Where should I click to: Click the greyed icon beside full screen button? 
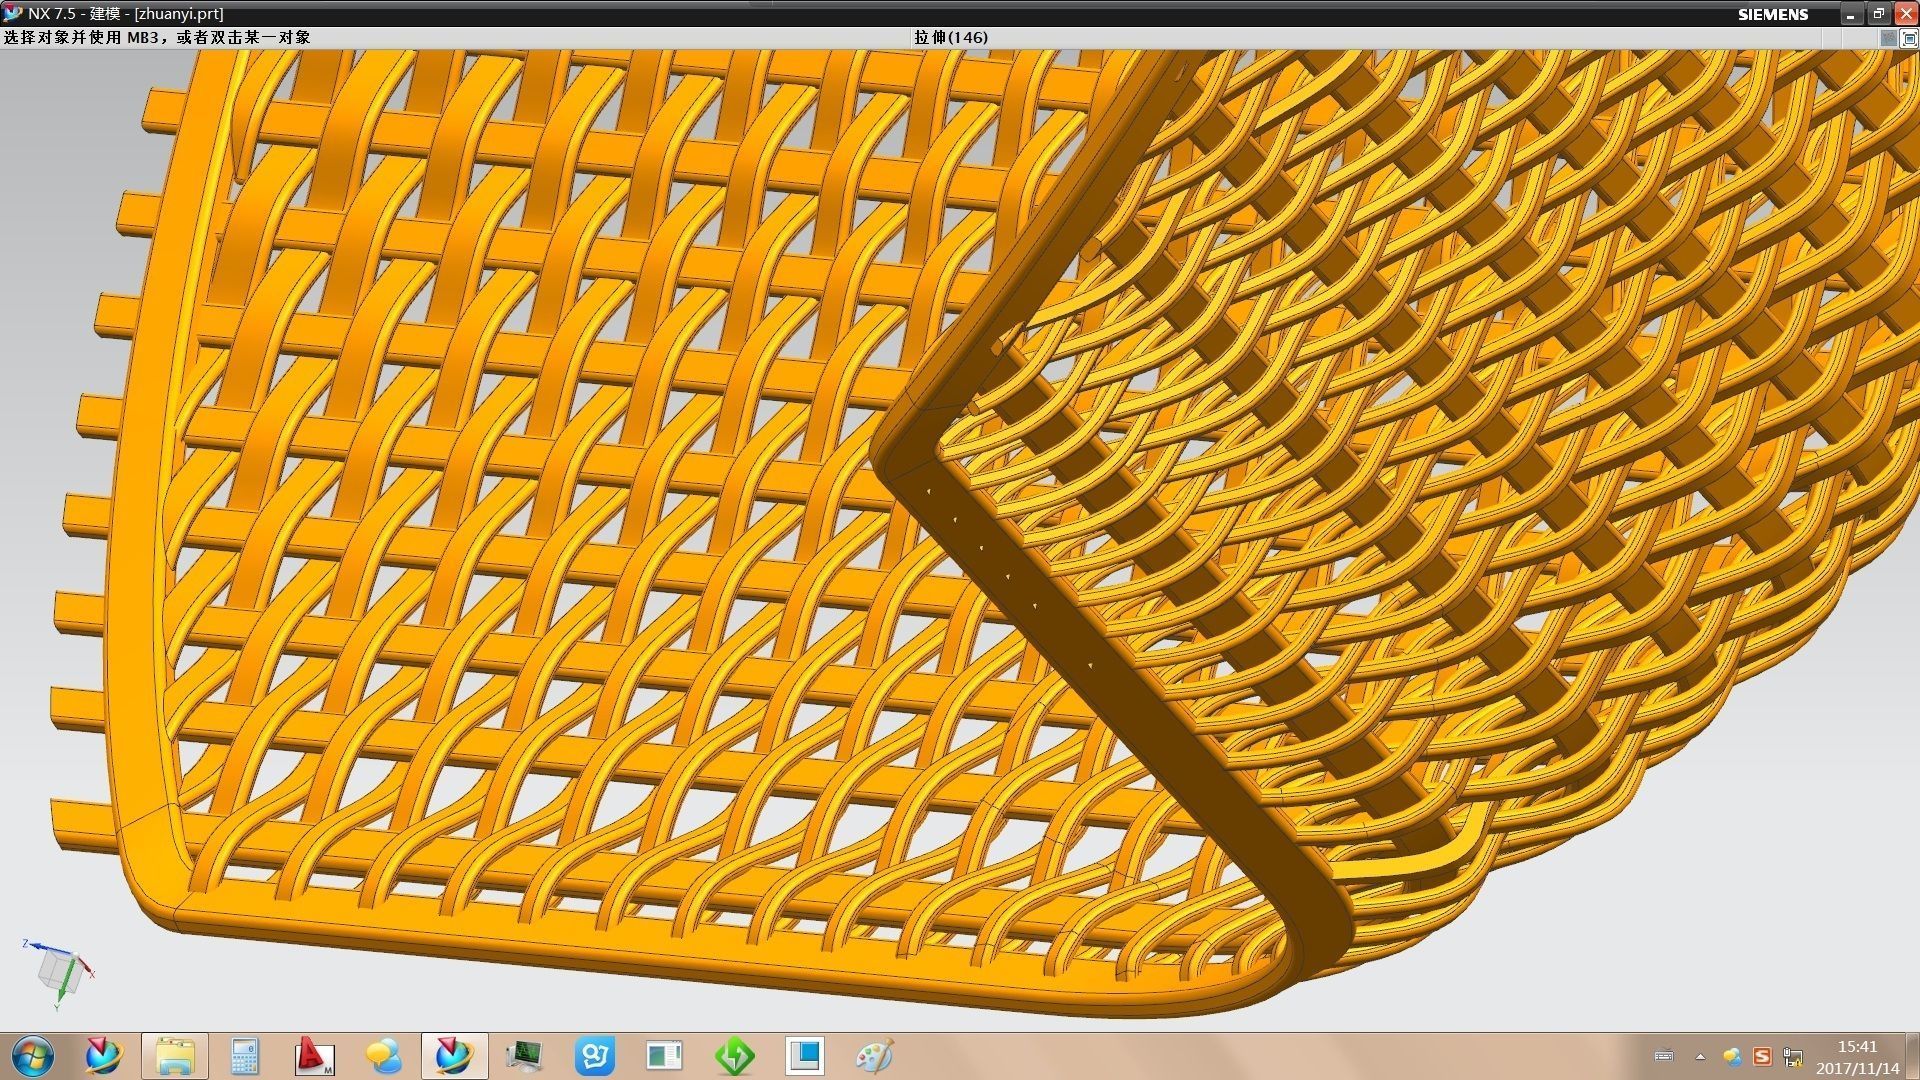[1888, 38]
